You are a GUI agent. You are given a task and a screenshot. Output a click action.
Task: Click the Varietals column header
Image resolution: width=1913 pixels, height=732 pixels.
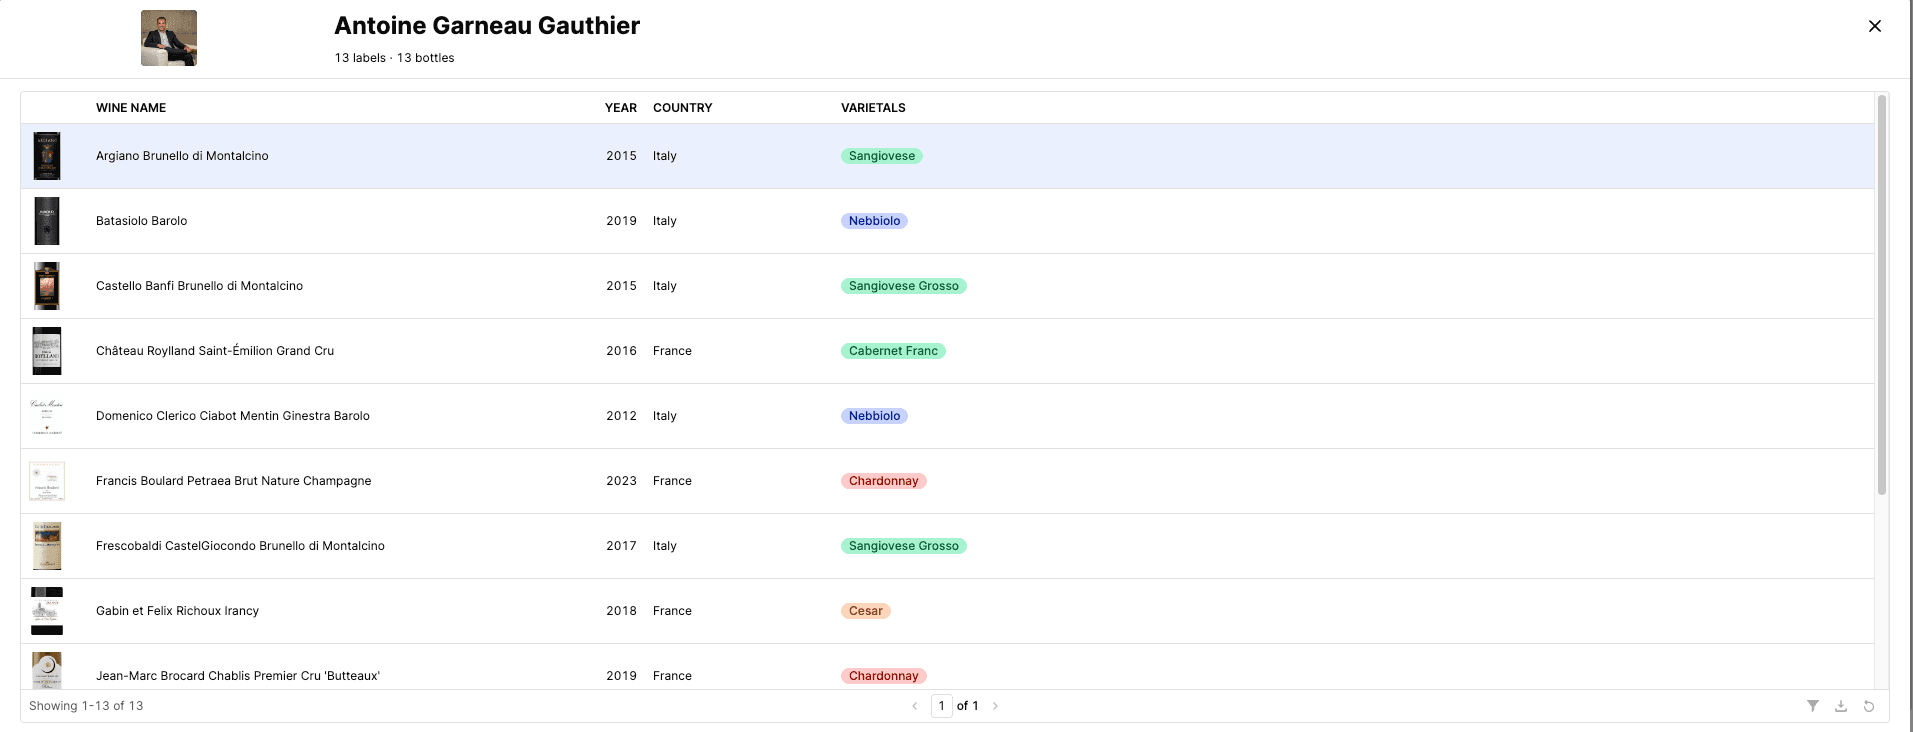coord(873,108)
